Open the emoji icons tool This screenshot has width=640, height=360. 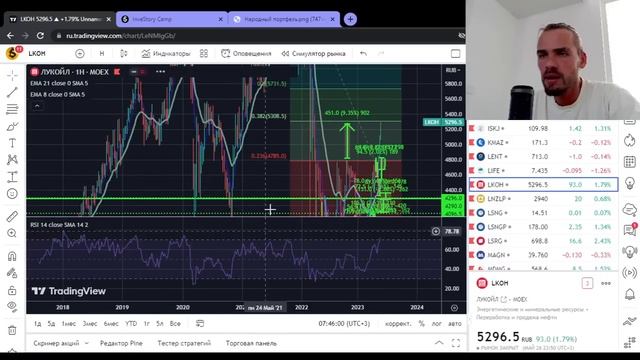[12, 193]
